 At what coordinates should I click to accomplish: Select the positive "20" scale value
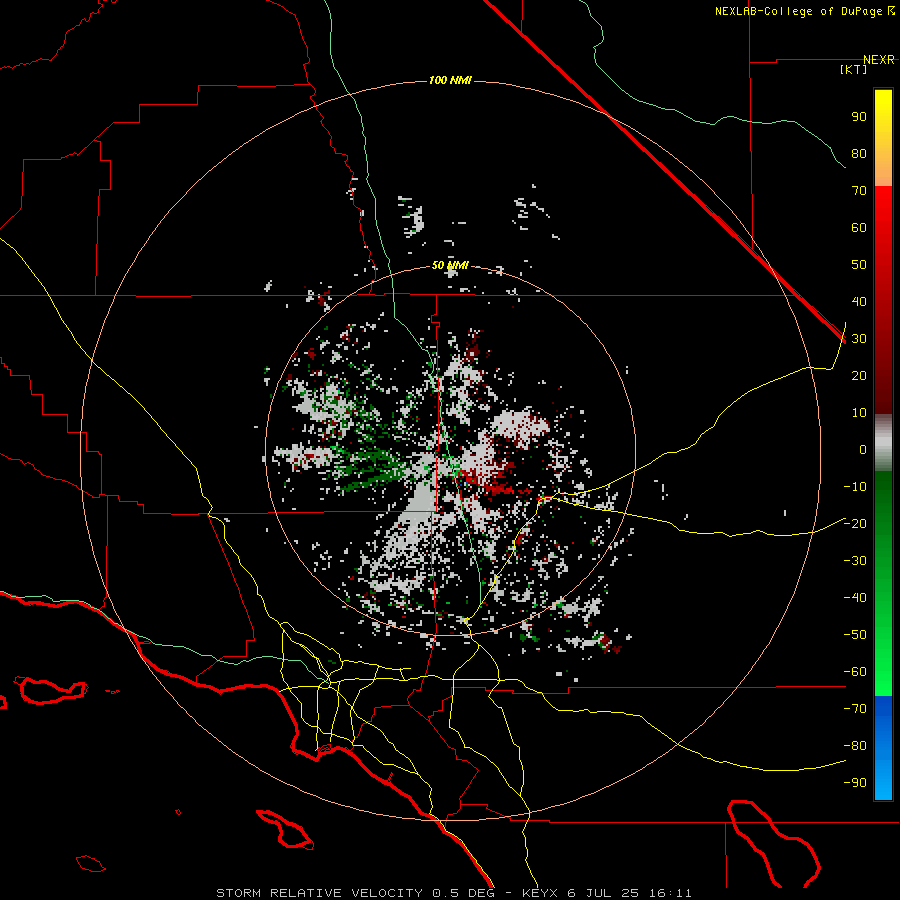coord(859,375)
